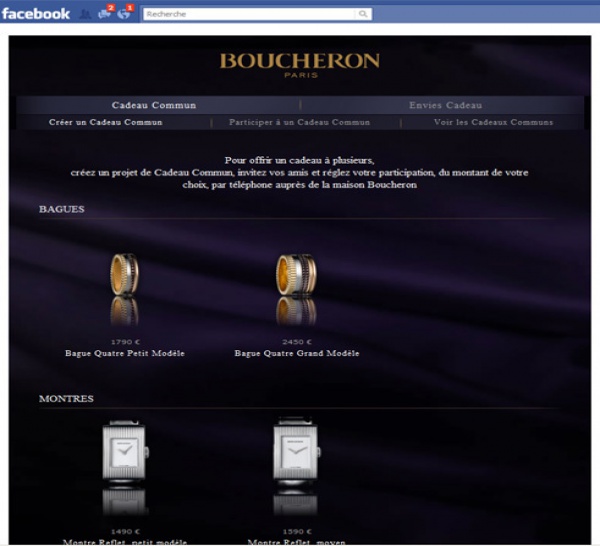Viewport: 600px width, 546px height.
Task: Switch to the Cadeau Commun tab
Action: pos(154,105)
